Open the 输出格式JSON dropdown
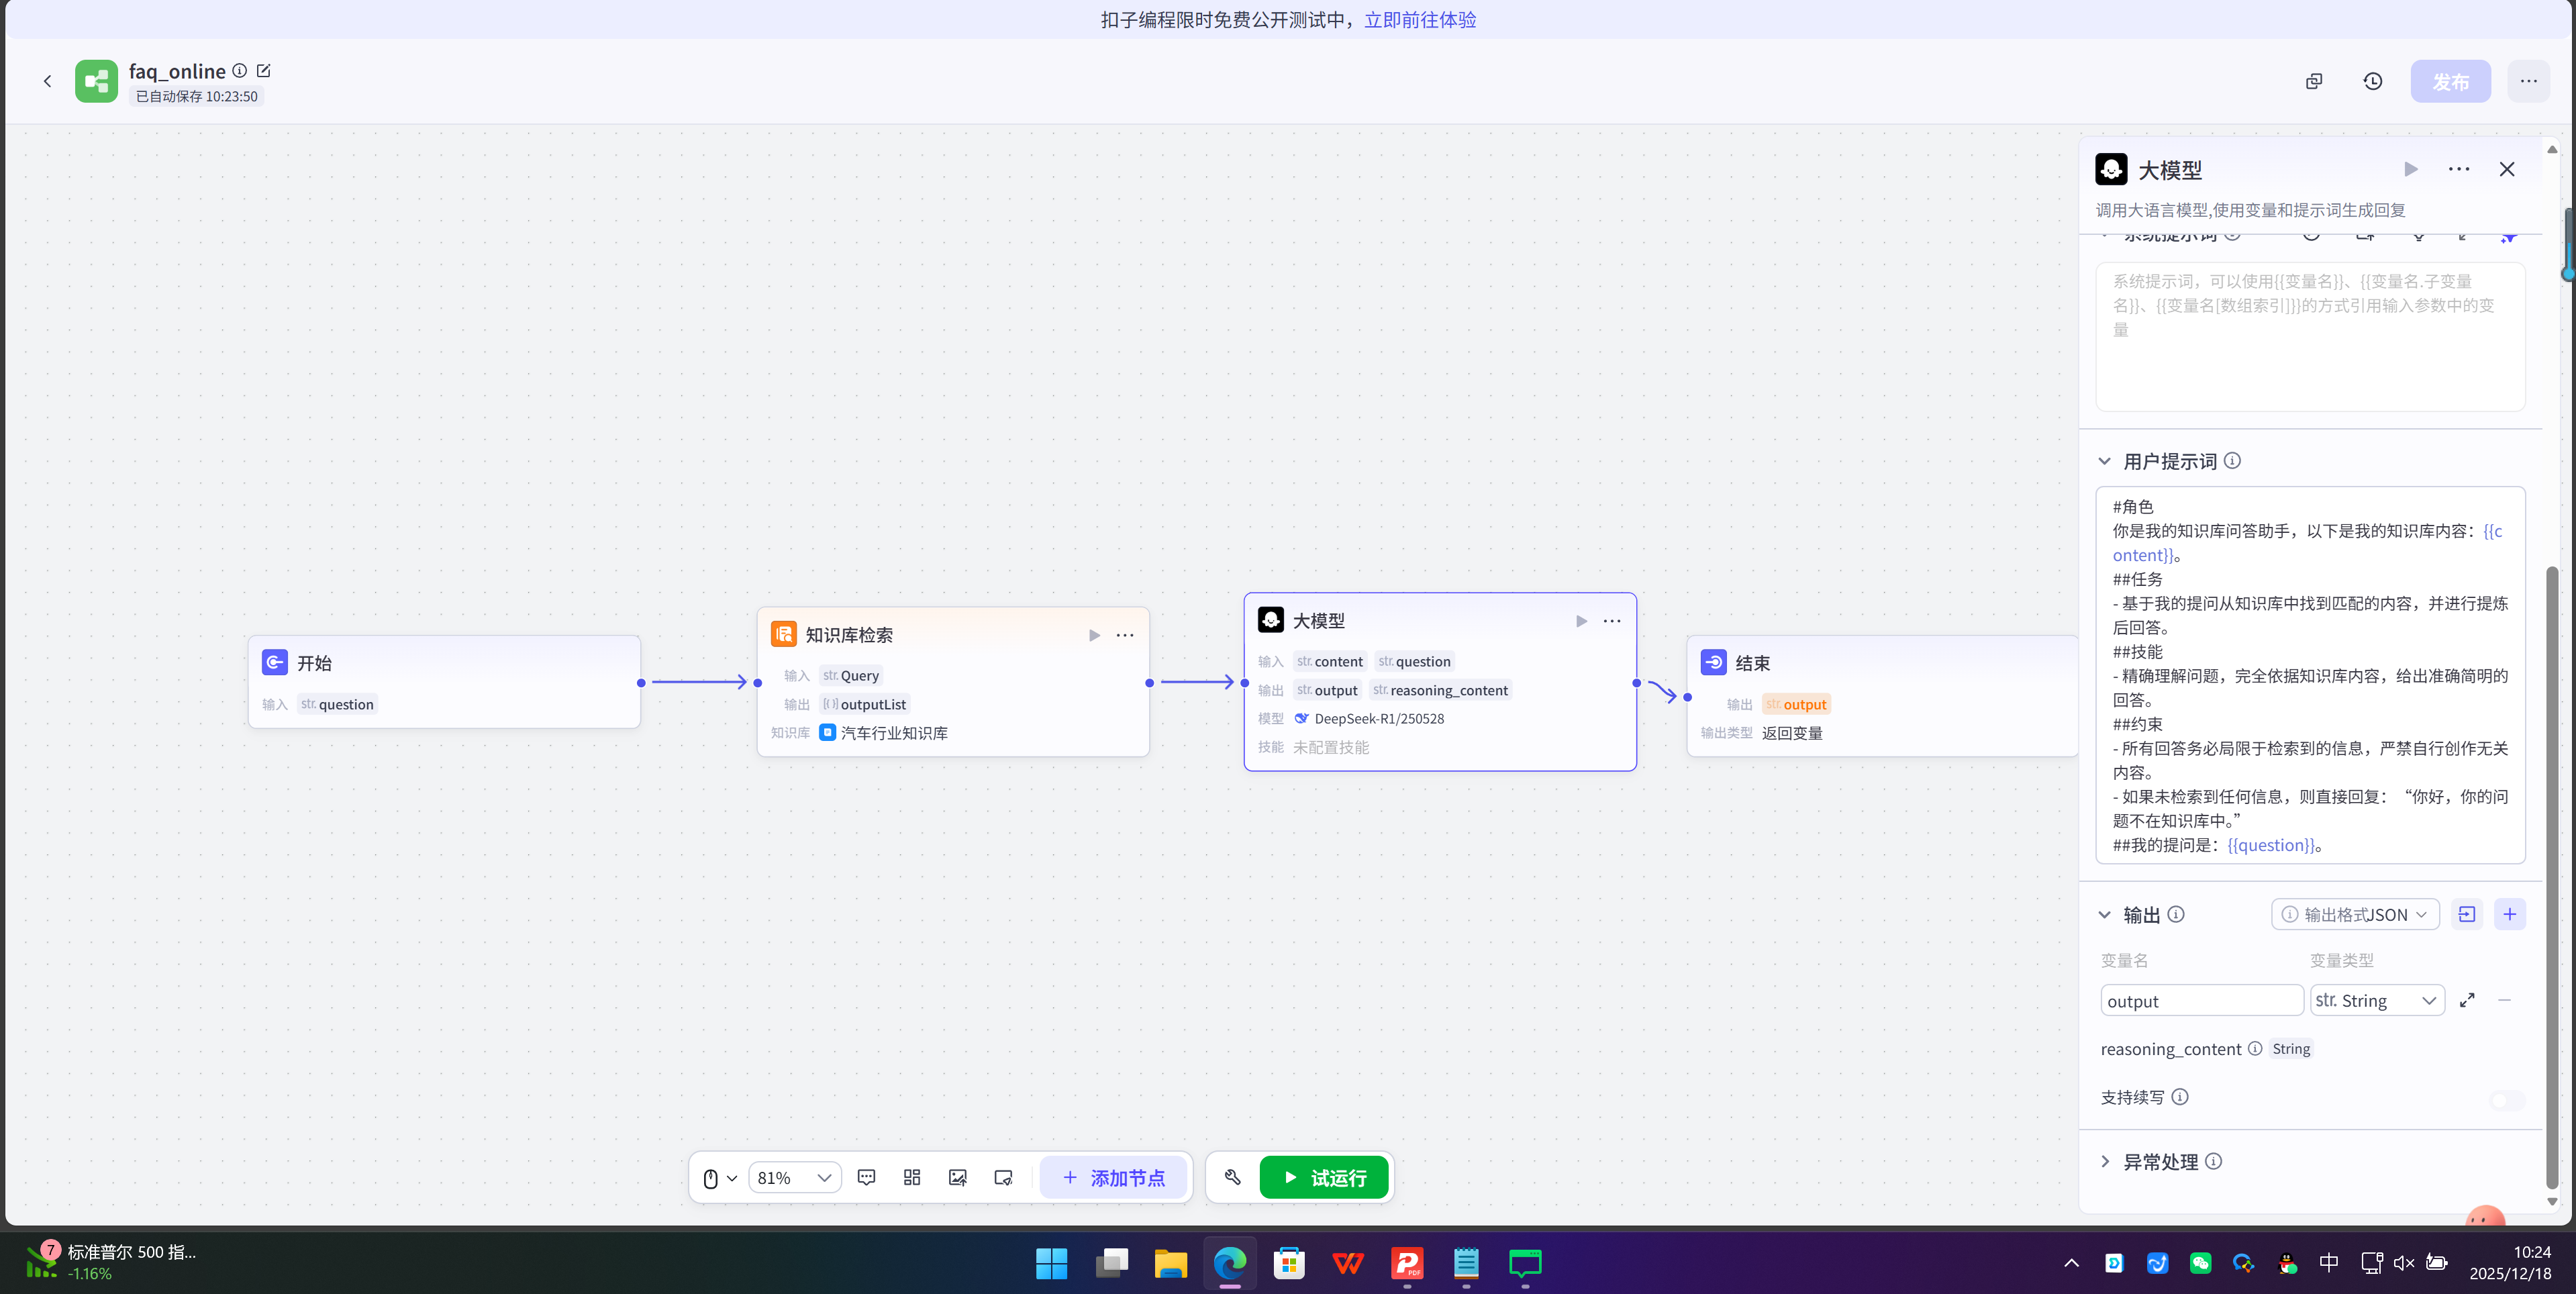Screen dimensions: 2576x1294 pos(2355,914)
